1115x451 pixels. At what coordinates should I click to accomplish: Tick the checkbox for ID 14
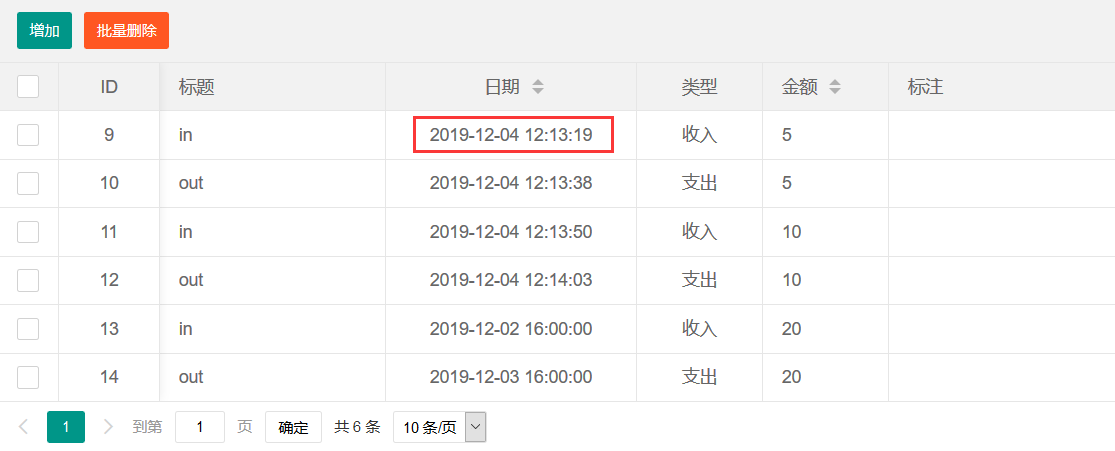(28, 377)
